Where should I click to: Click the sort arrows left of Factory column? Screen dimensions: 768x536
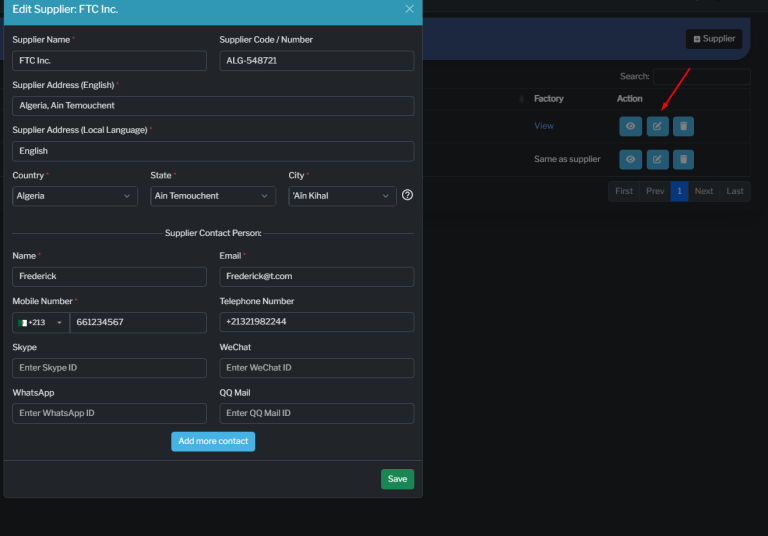click(x=522, y=99)
